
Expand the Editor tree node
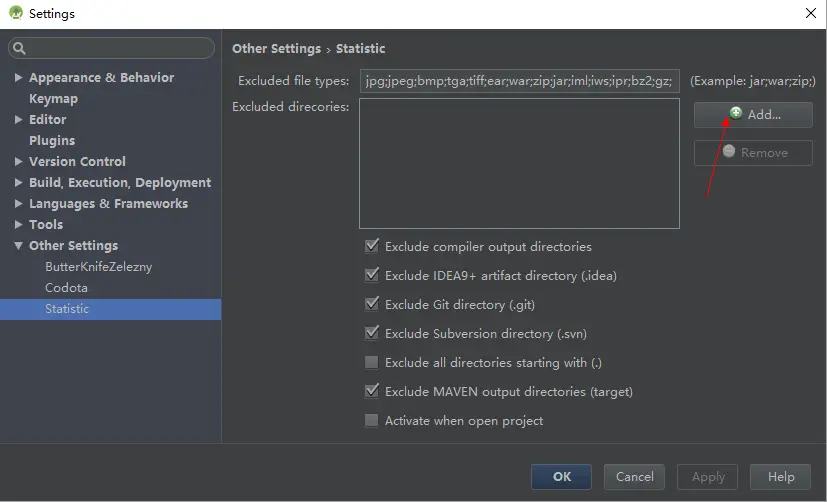point(18,120)
